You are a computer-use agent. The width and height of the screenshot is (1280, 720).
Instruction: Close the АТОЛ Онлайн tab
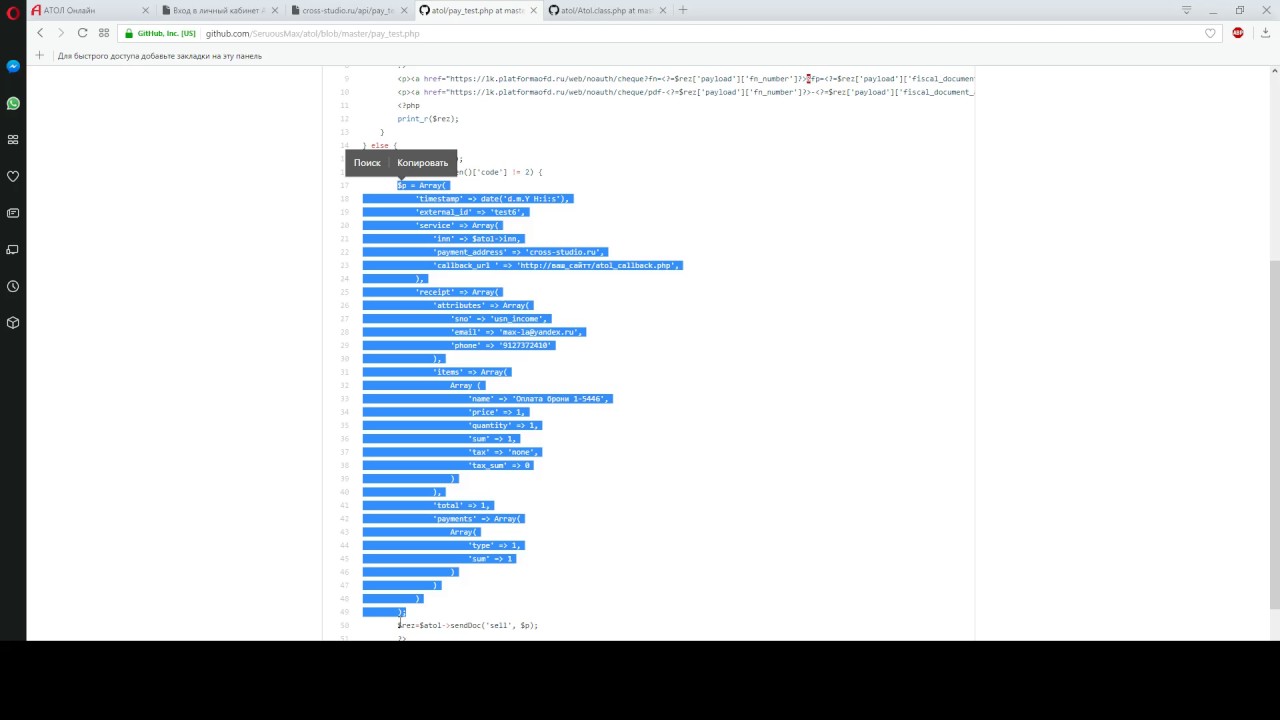[x=144, y=10]
